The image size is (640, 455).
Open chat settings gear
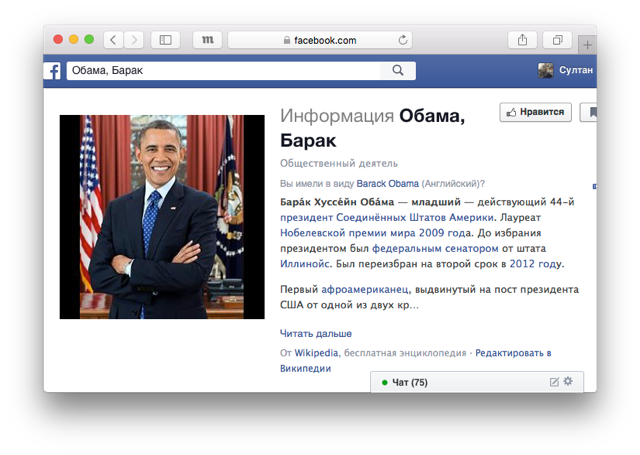(x=568, y=382)
